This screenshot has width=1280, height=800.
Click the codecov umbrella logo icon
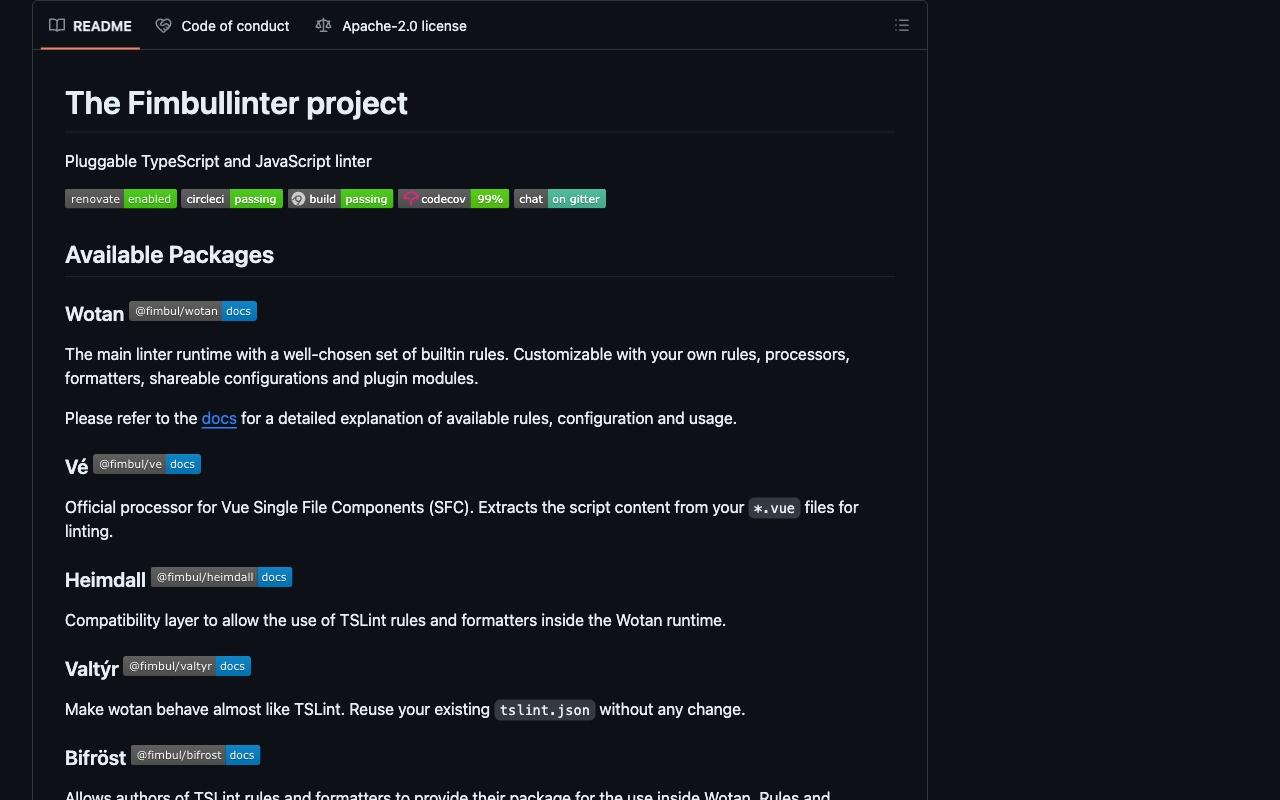point(410,199)
